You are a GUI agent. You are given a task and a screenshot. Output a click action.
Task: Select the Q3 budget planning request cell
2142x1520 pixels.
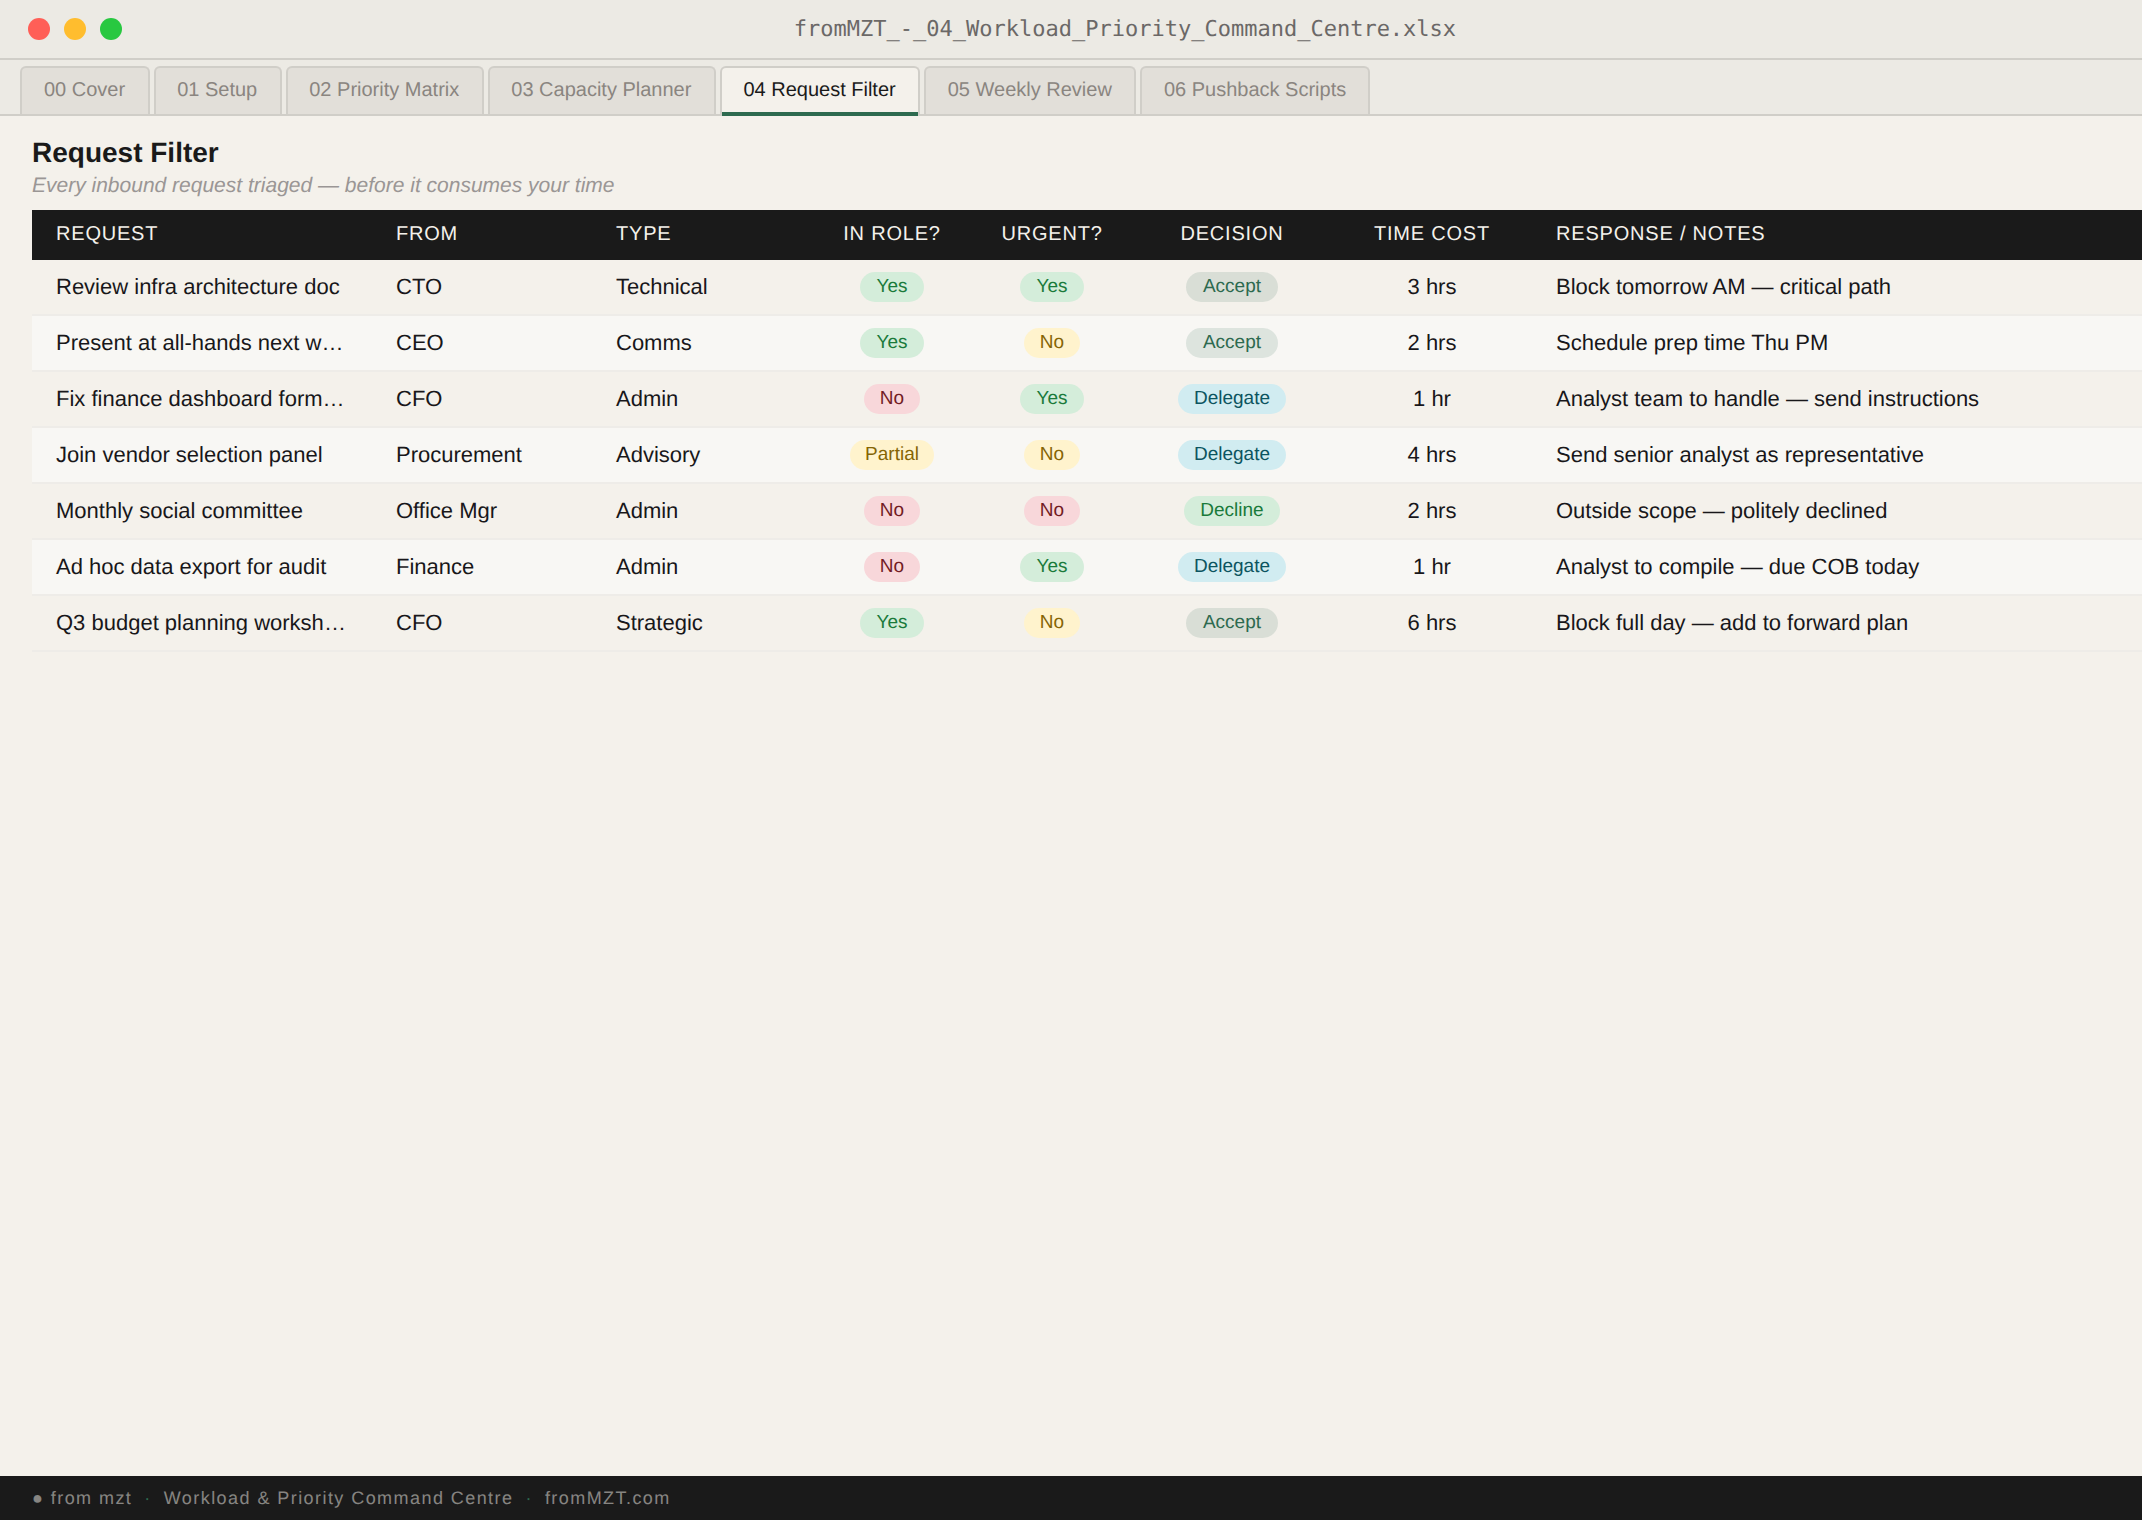point(201,623)
